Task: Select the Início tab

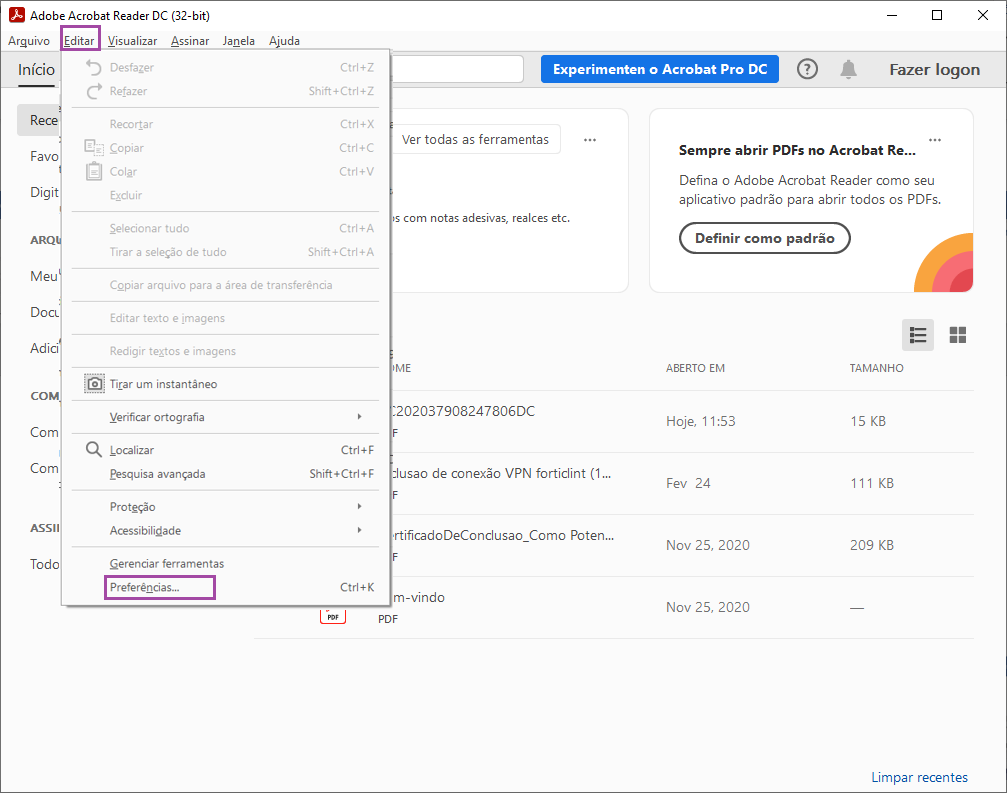Action: click(37, 69)
